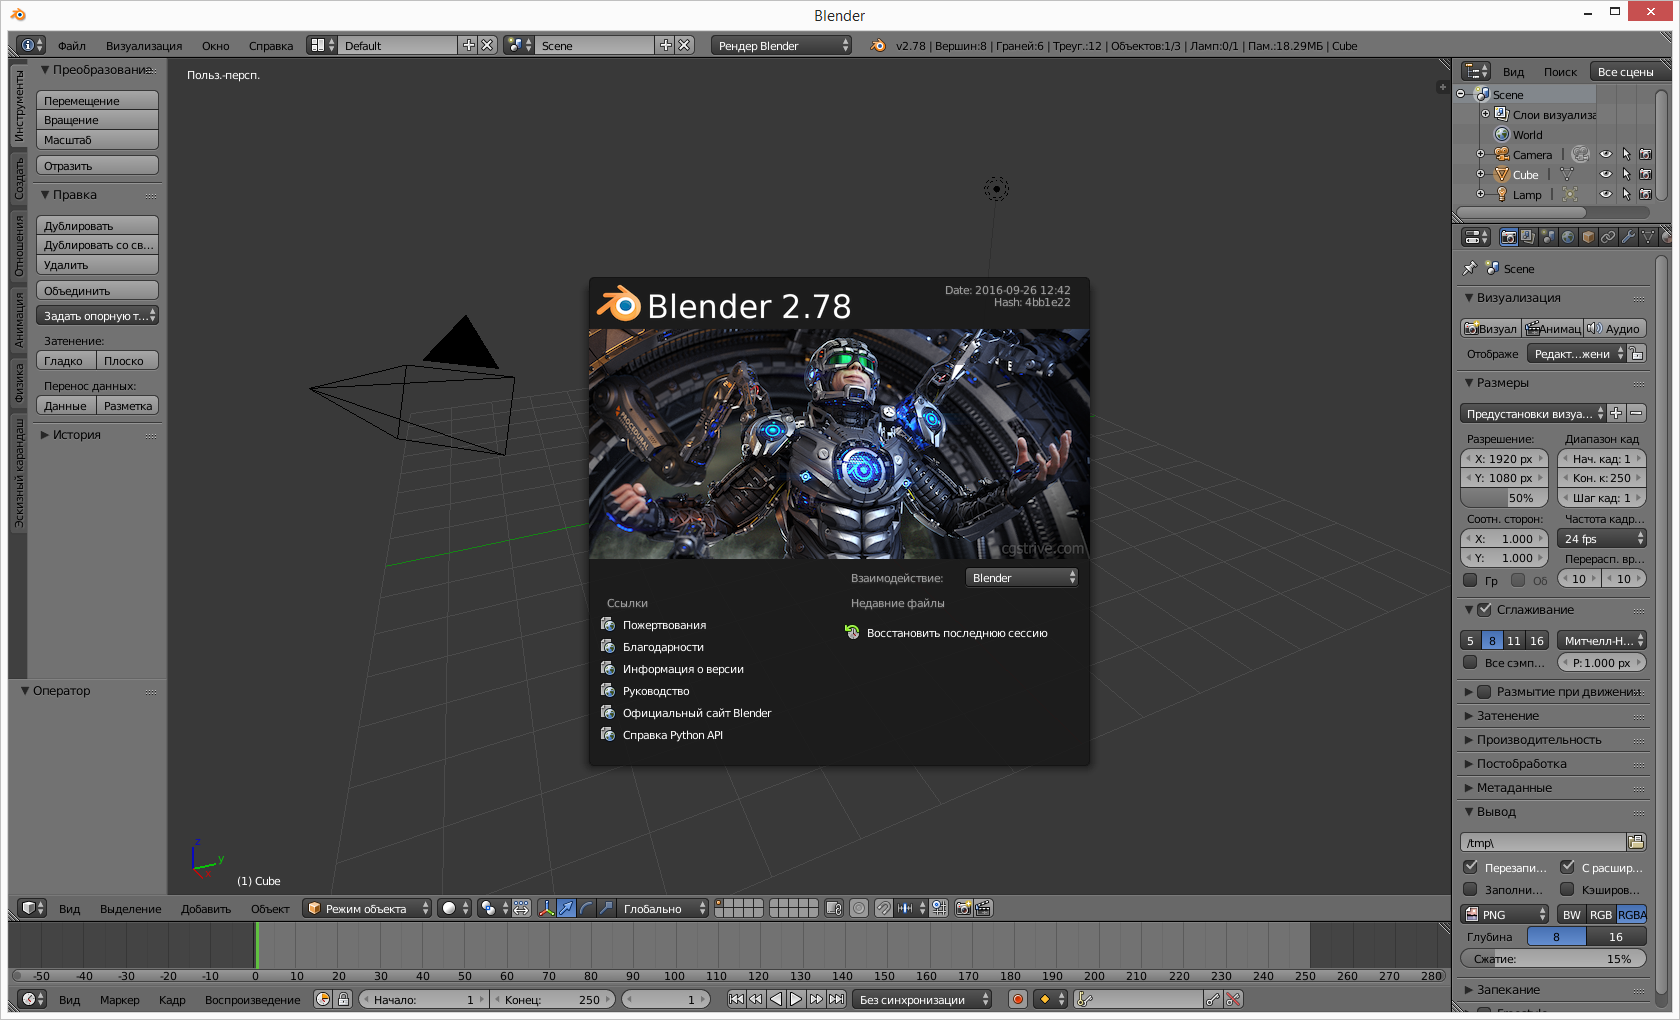The height and width of the screenshot is (1020, 1680).
Task: Open the Object properties cube tab icon
Action: (1588, 237)
